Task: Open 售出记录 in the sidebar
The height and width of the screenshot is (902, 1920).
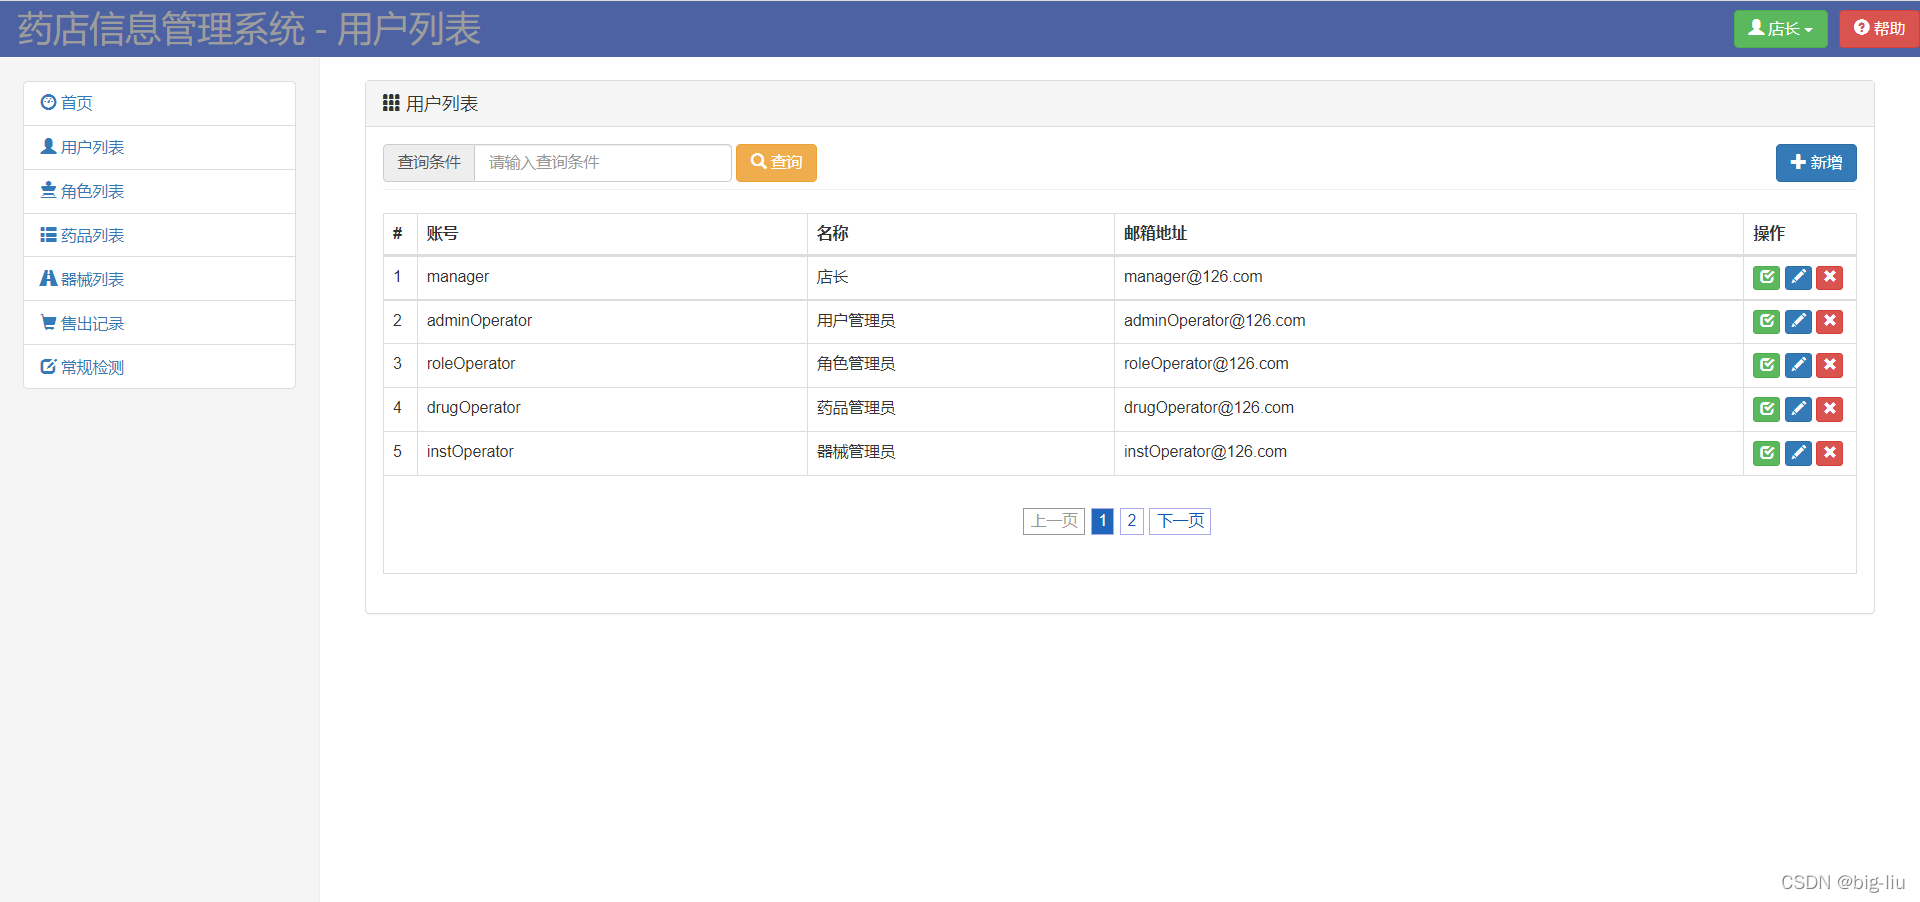Action: click(x=159, y=323)
